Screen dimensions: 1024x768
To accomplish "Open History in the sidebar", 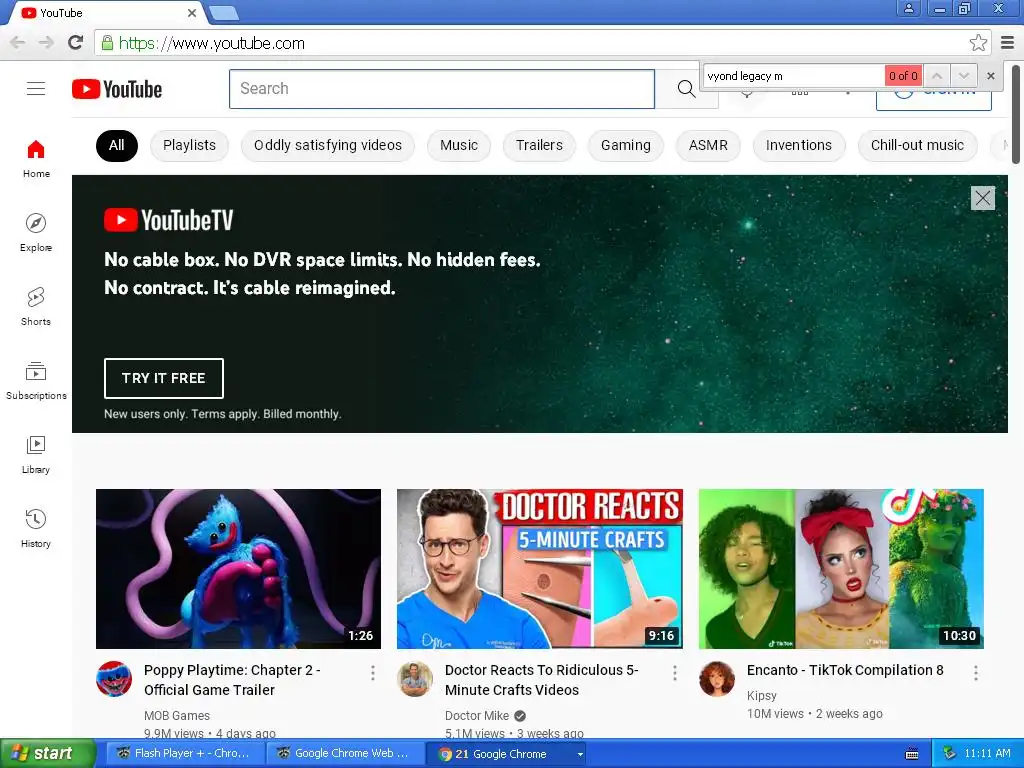I will click(x=36, y=528).
